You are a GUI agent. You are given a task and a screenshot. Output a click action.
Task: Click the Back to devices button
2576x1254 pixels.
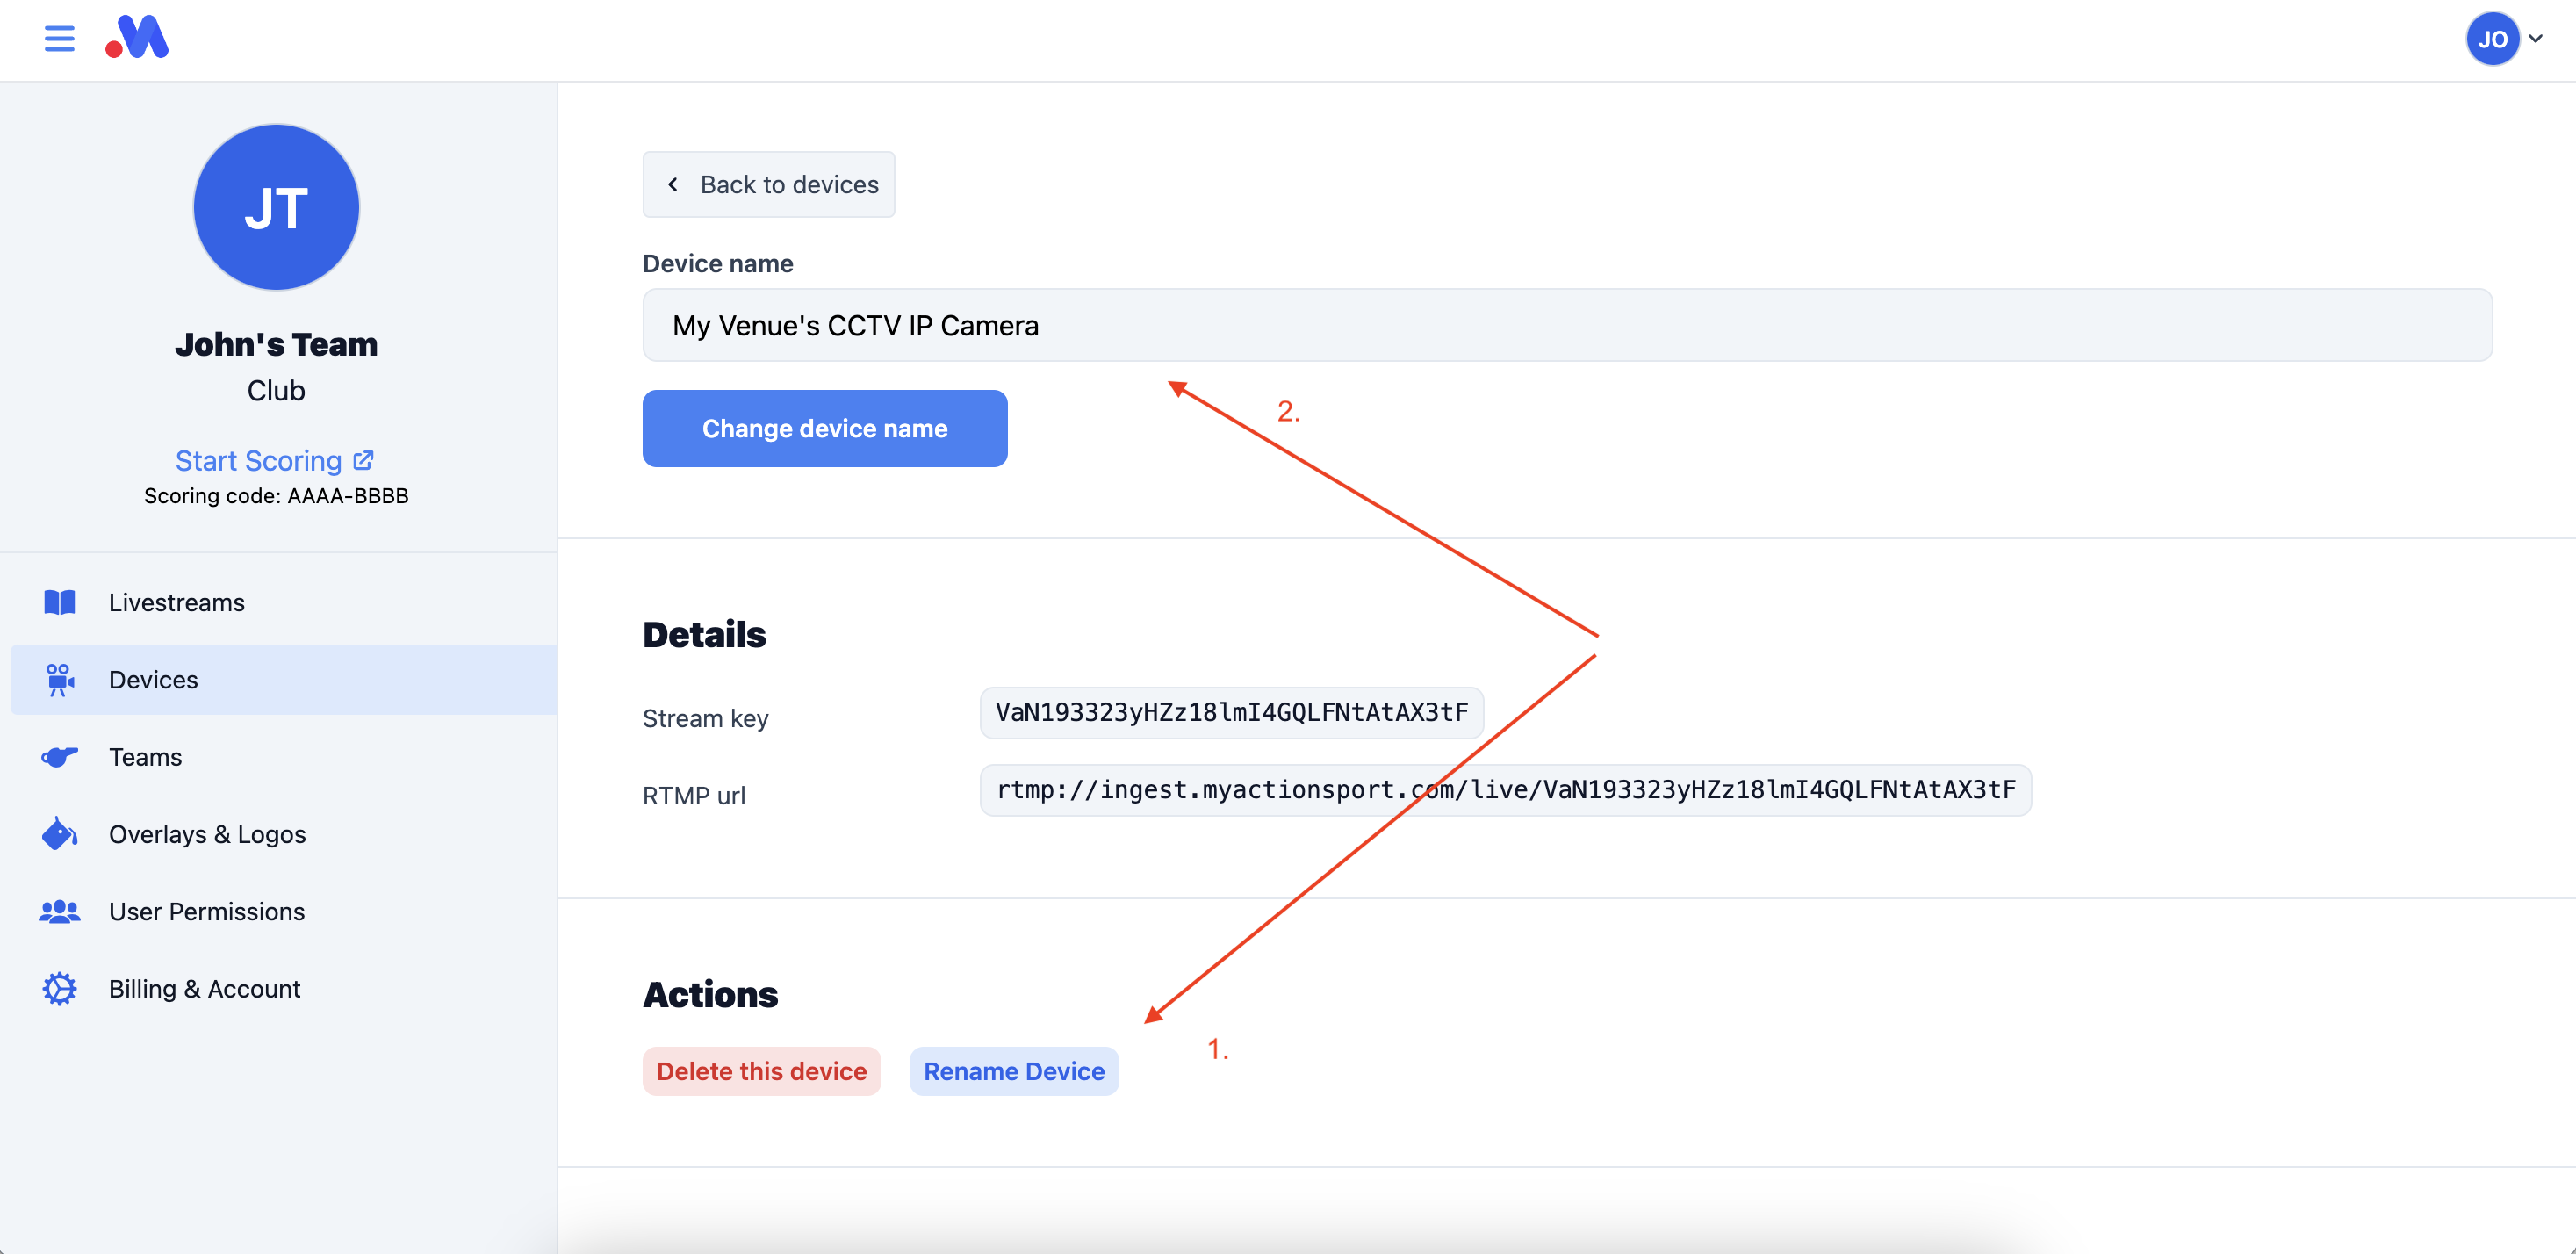coord(768,184)
